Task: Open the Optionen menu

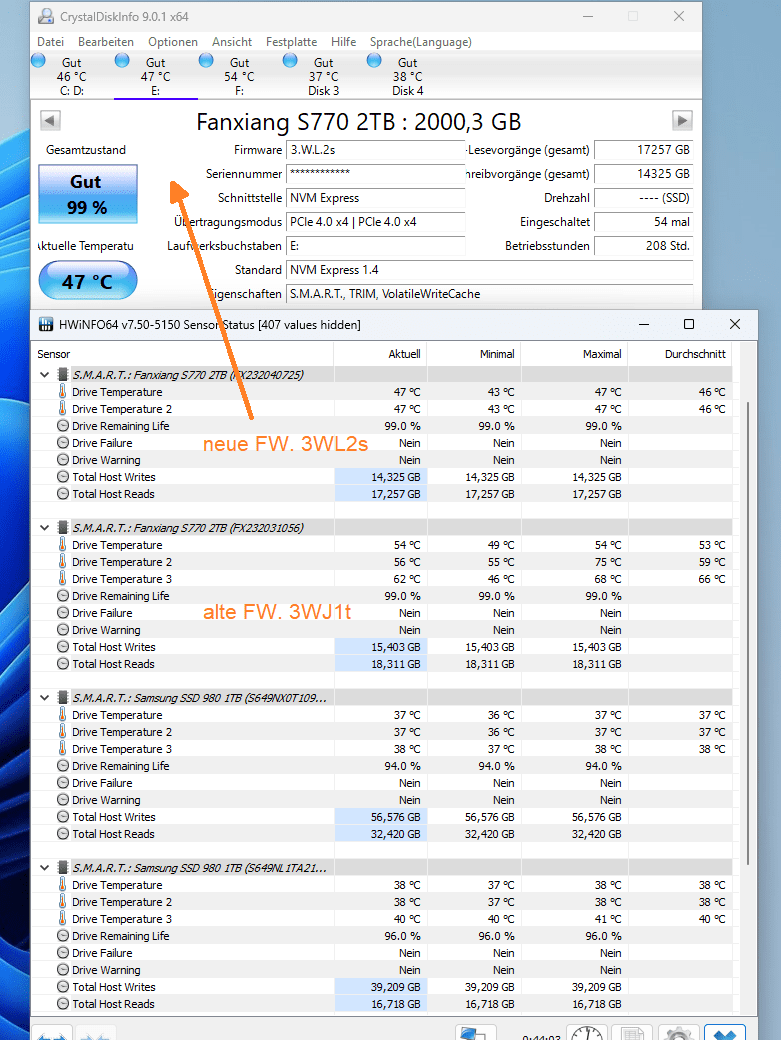Action: [x=173, y=42]
